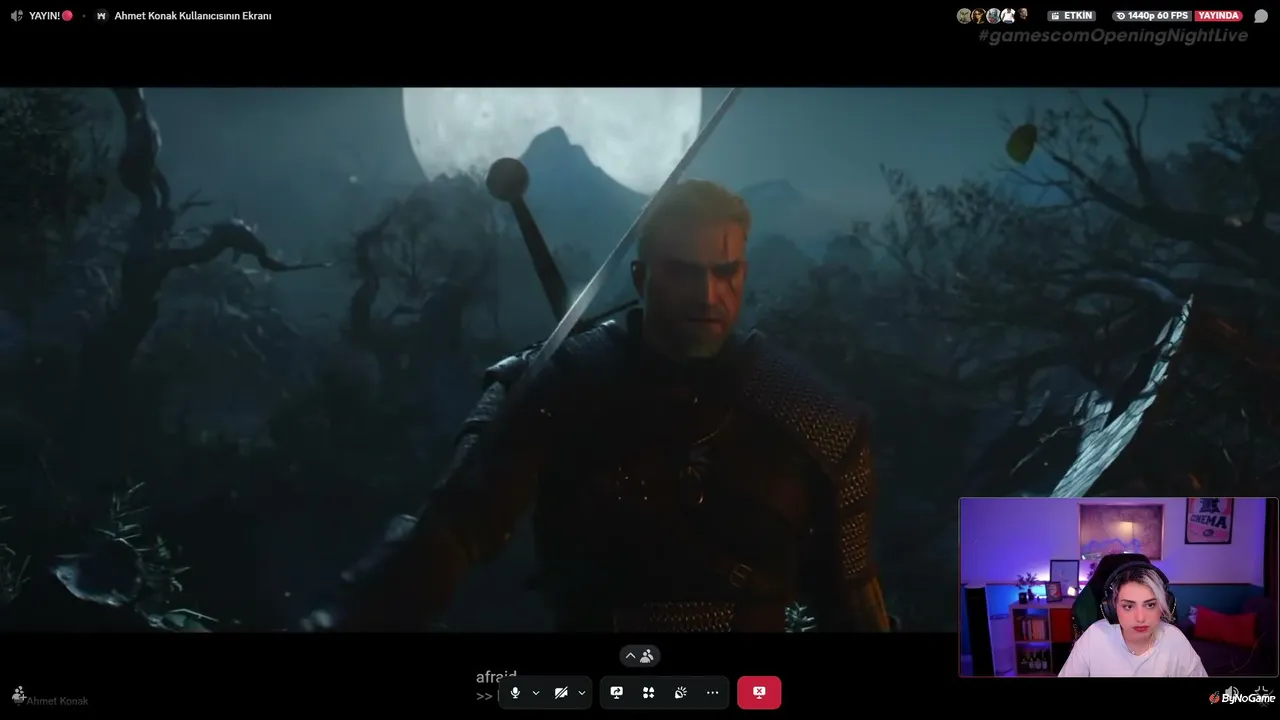This screenshot has width=1280, height=720.
Task: Click the speaker icon beside YAYIN!
Action: (x=17, y=16)
